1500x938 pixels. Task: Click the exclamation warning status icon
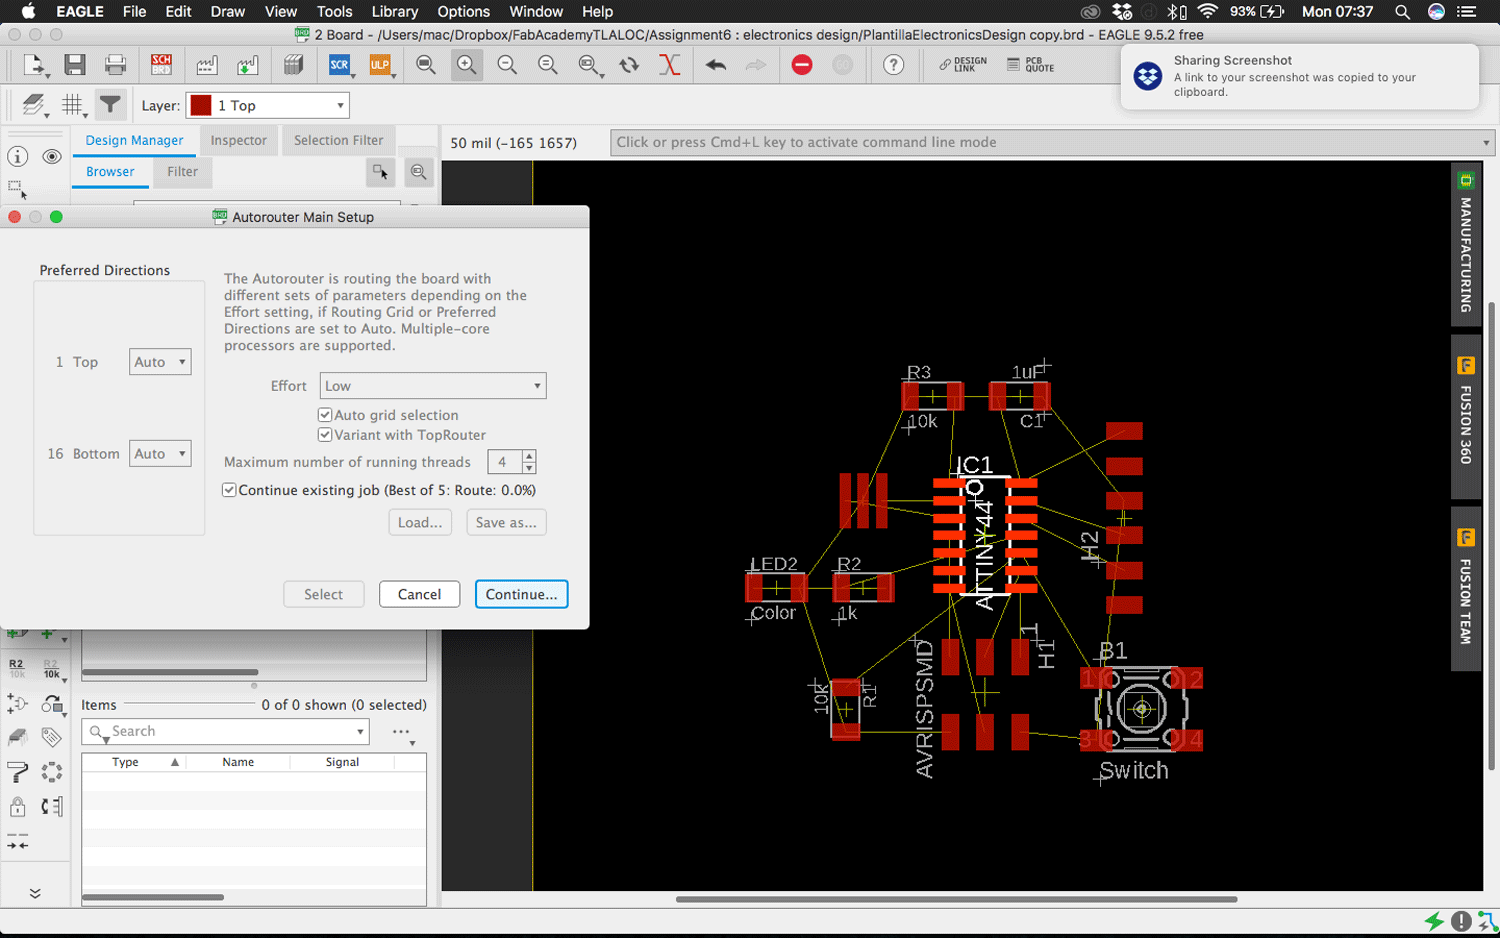[1461, 921]
